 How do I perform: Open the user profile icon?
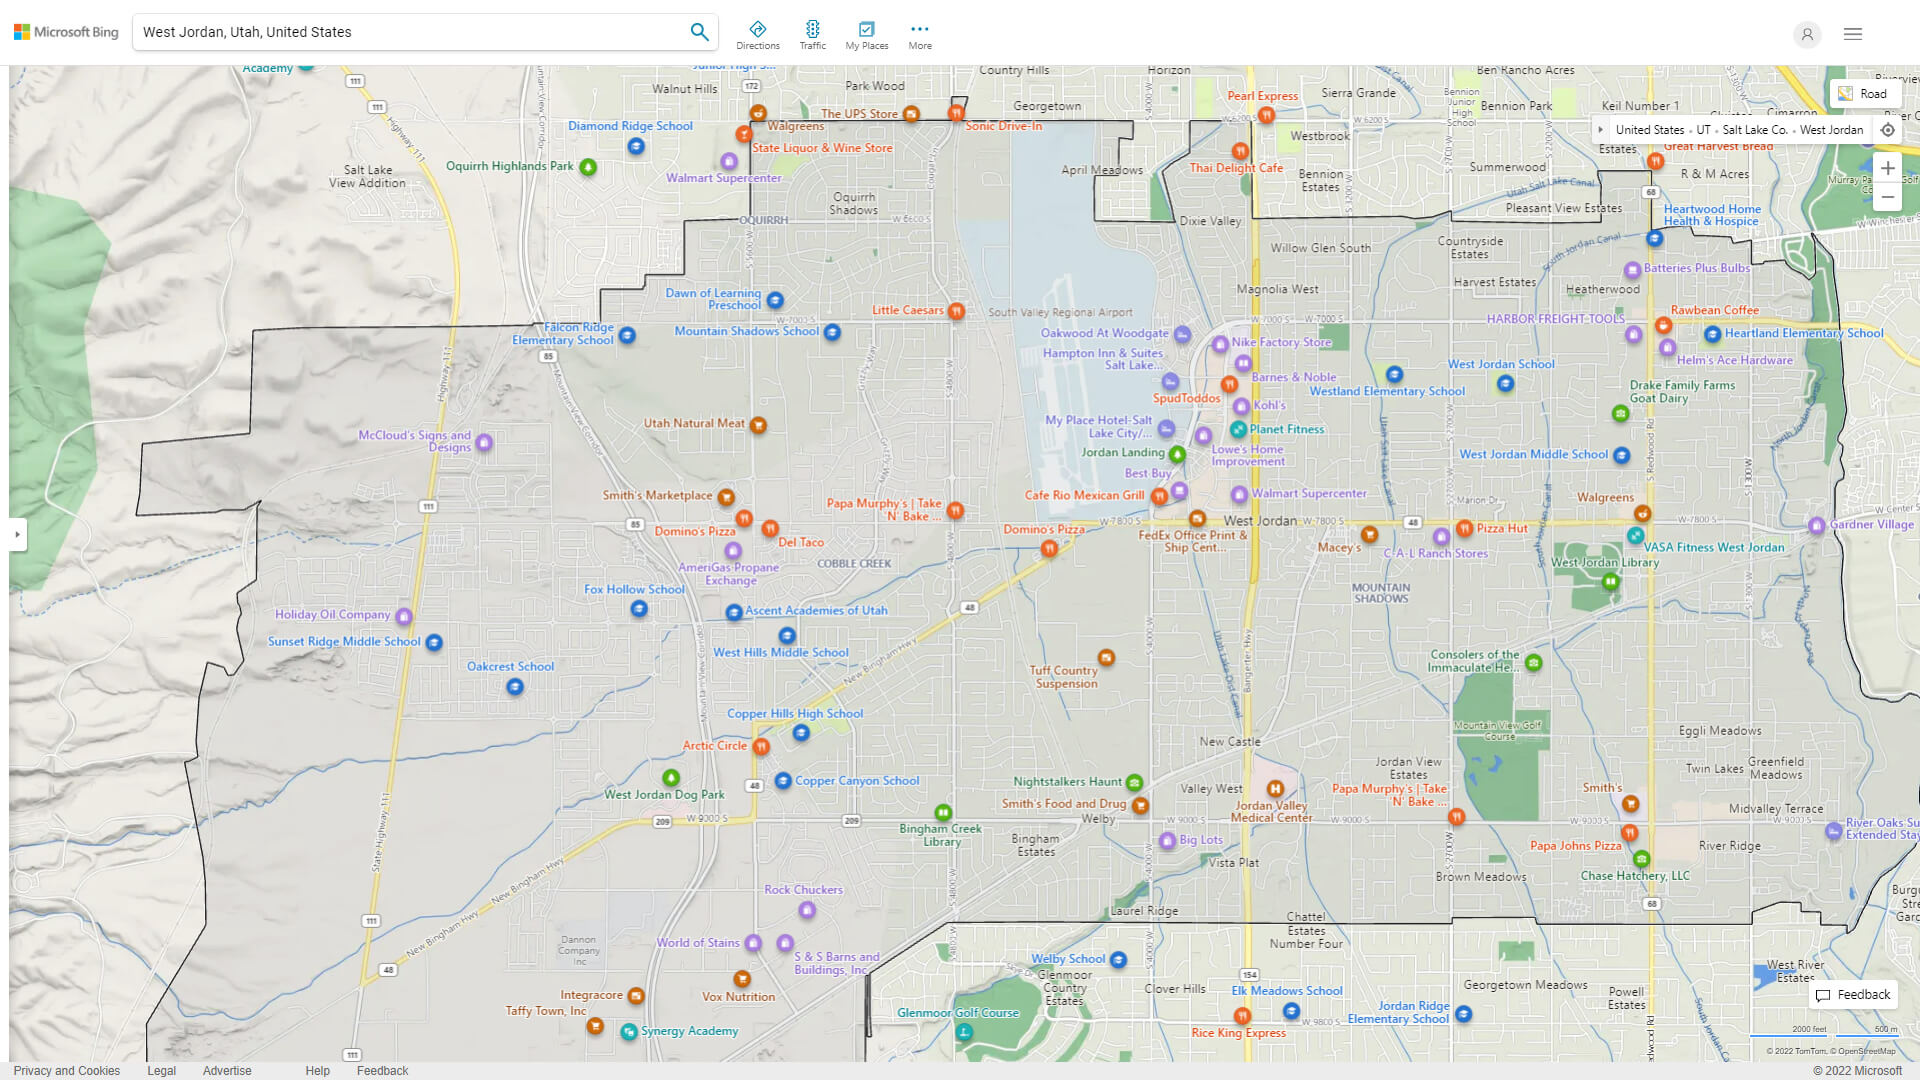pos(1807,35)
